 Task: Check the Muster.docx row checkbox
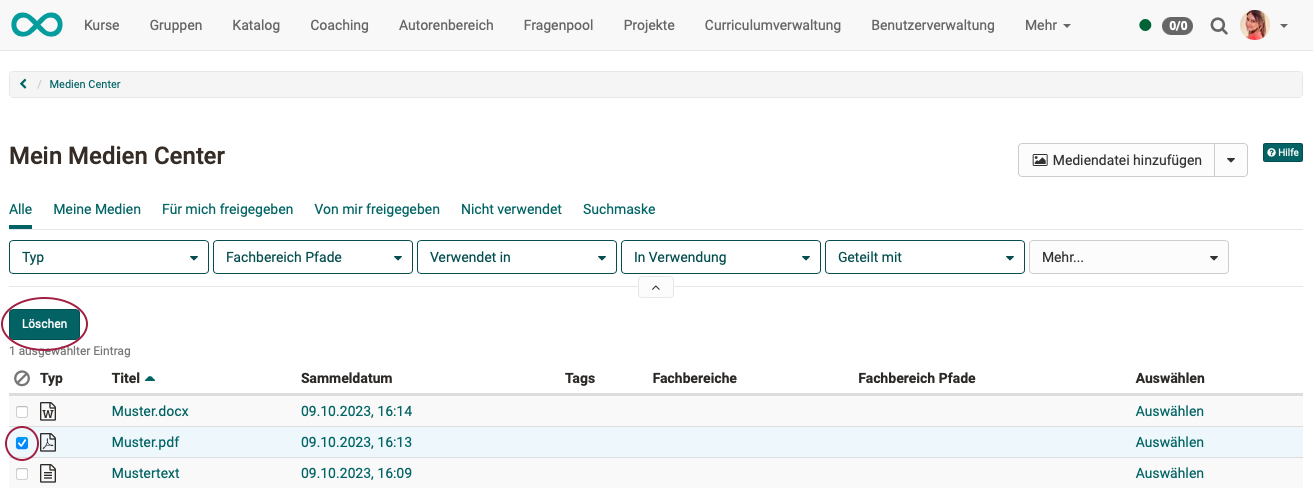[x=22, y=411]
